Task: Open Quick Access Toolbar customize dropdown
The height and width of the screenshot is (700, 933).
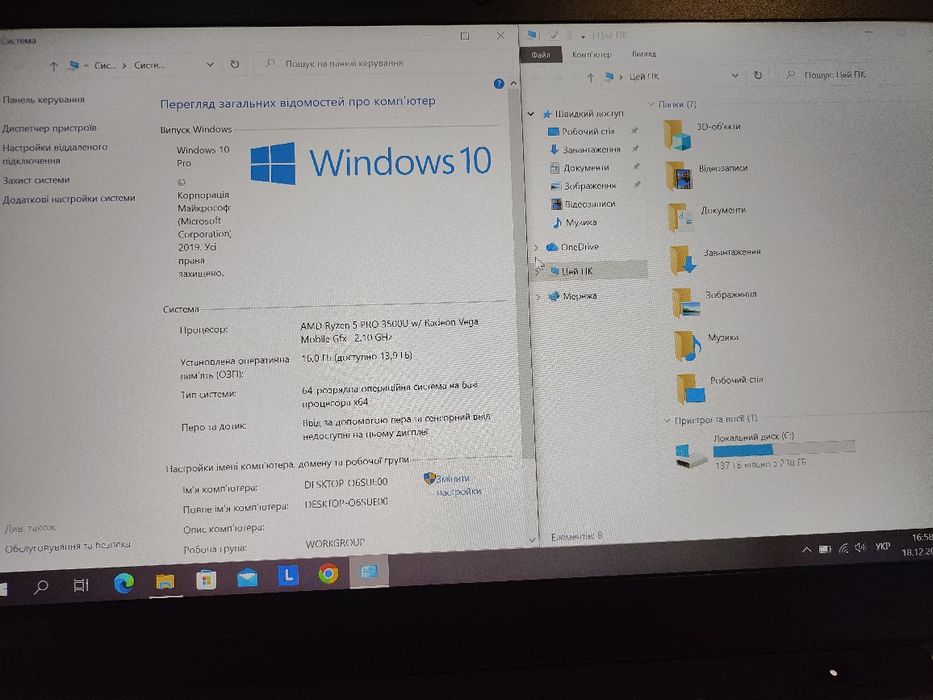Action: (x=583, y=37)
